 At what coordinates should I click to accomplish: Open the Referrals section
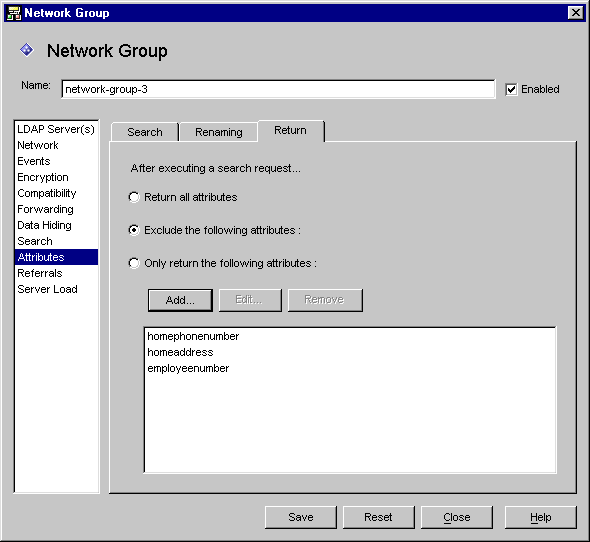tap(56, 273)
